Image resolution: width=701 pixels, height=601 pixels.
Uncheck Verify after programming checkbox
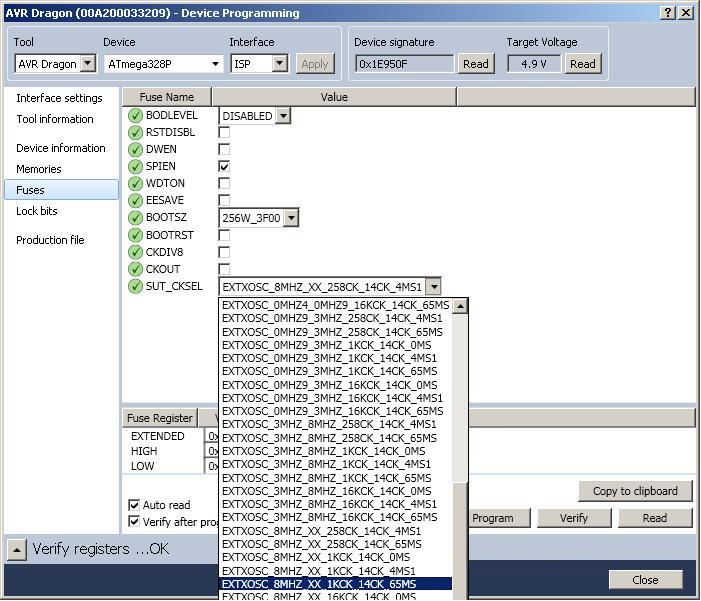(134, 521)
